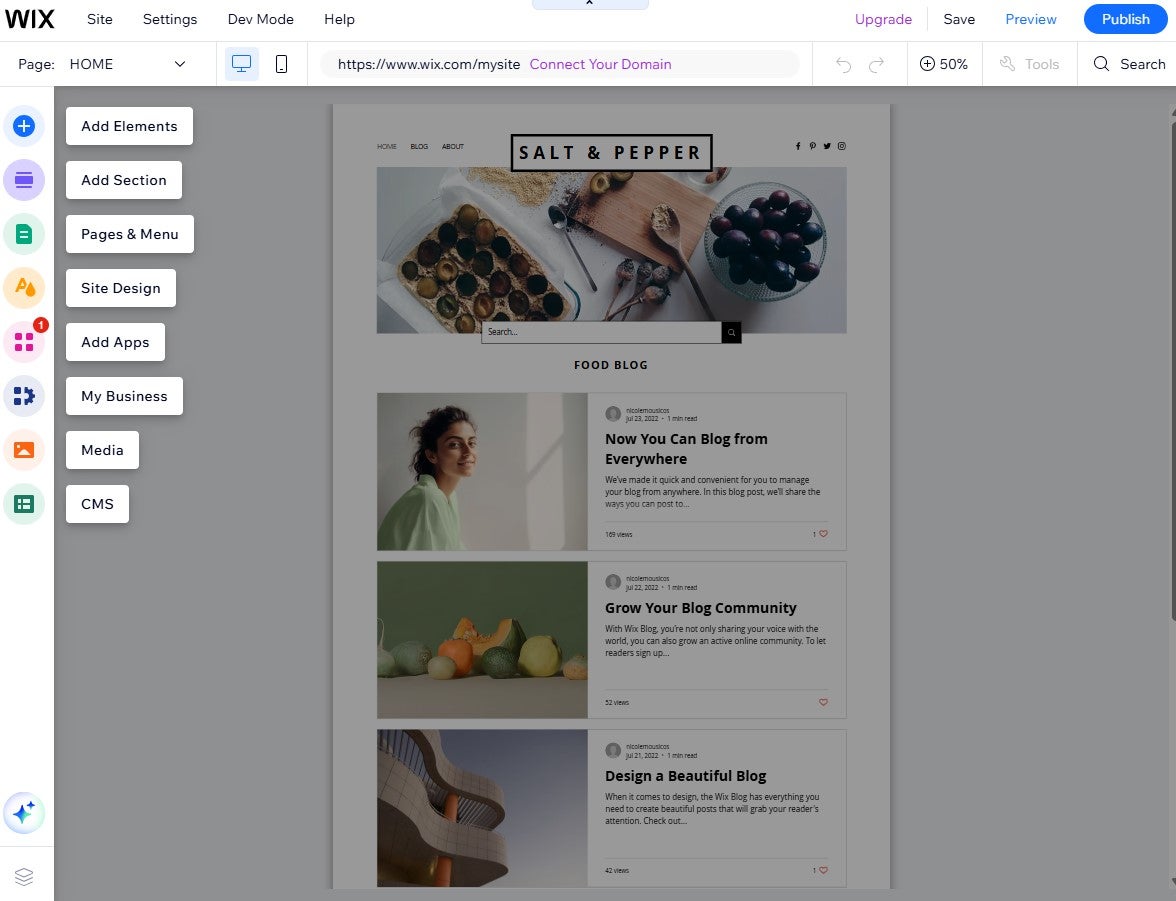
Task: Collapse the panel using the top center chevron
Action: [590, 5]
